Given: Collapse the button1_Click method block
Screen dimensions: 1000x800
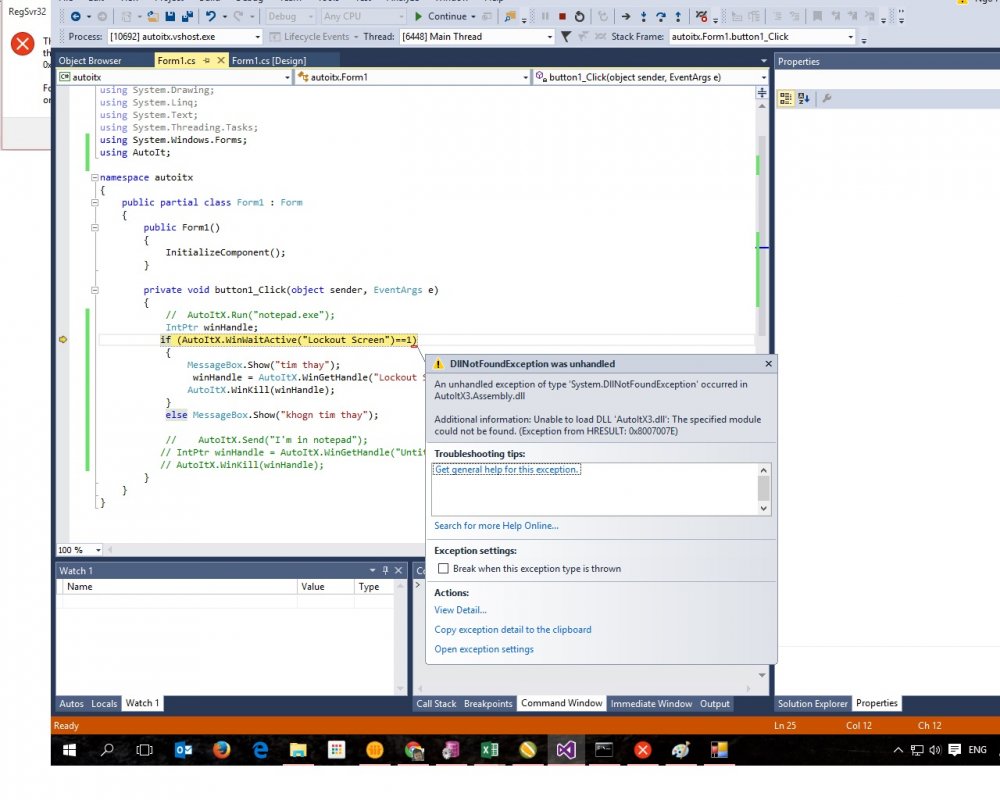Looking at the screenshot, I should (94, 290).
